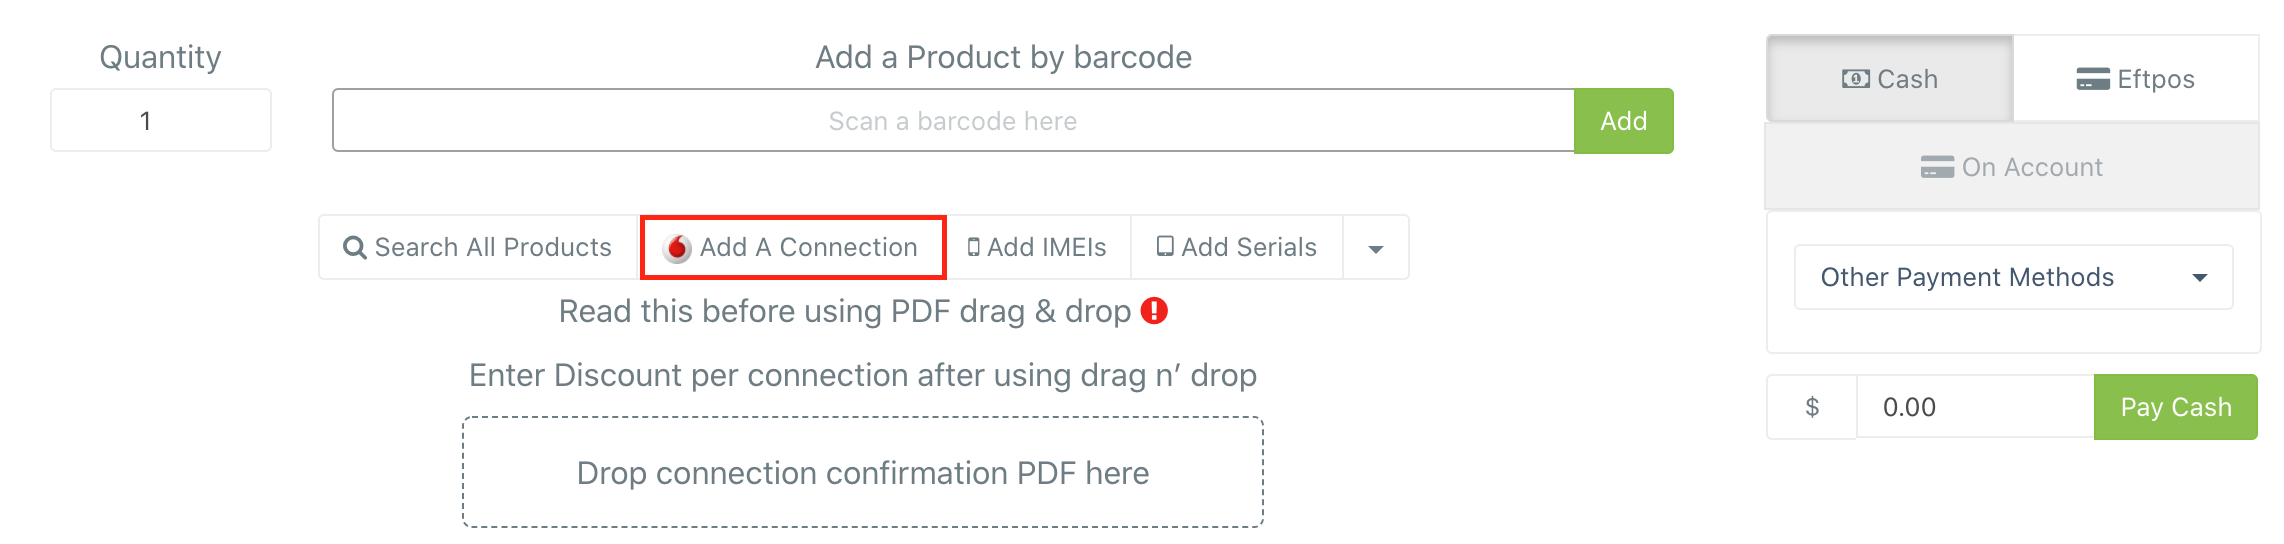Expand the caret dropdown after Add Serials
Image resolution: width=2284 pixels, height=544 pixels.
click(1376, 247)
